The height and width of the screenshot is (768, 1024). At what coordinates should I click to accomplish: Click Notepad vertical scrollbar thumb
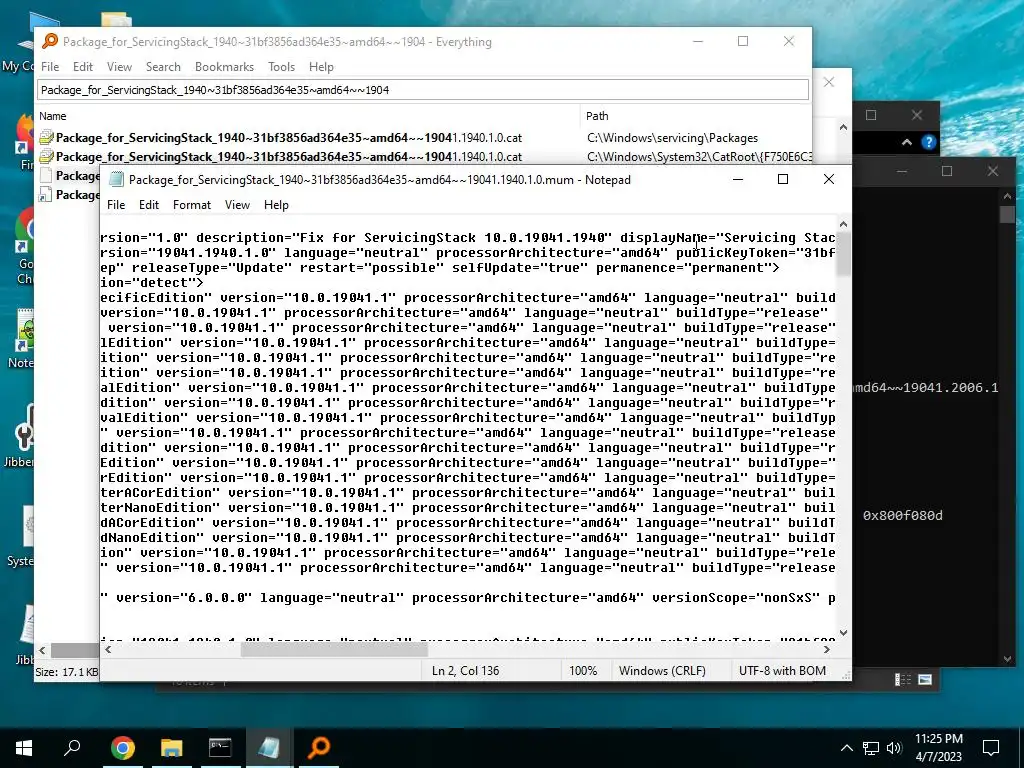tap(843, 253)
